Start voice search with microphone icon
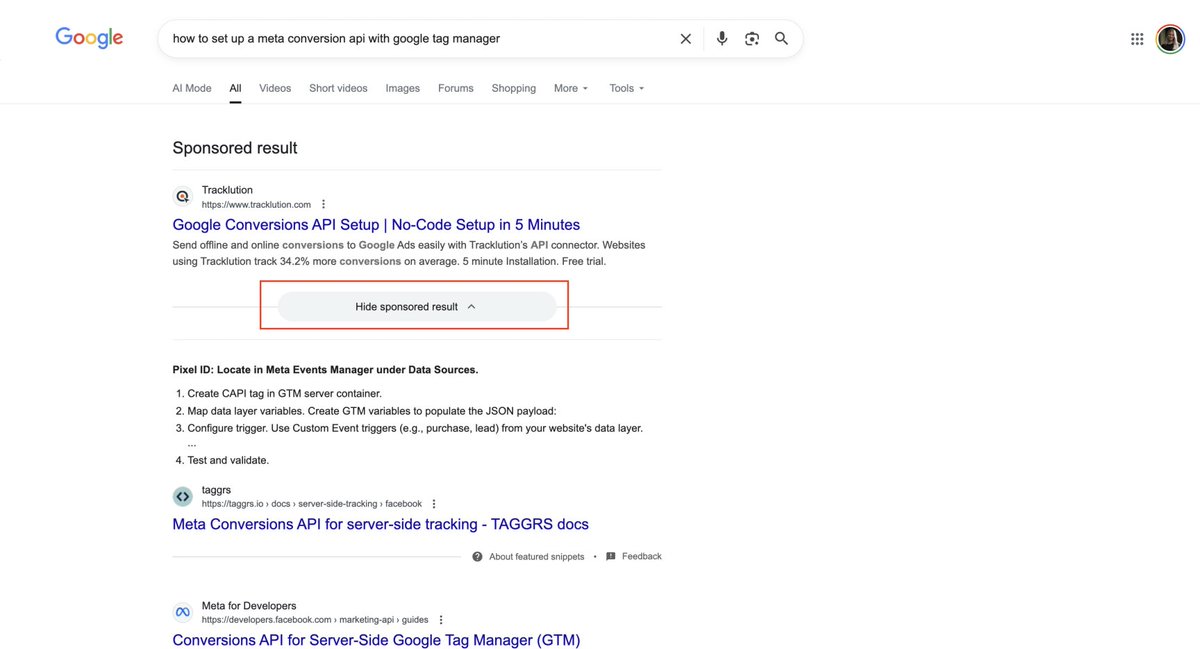Image resolution: width=1200 pixels, height=649 pixels. [722, 39]
